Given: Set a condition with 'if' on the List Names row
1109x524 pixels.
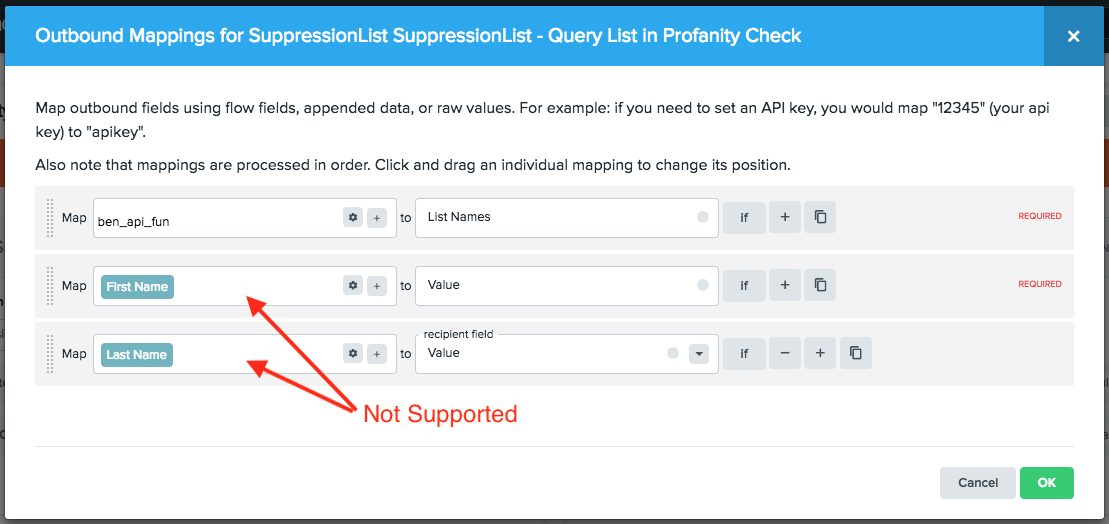Looking at the screenshot, I should [744, 217].
